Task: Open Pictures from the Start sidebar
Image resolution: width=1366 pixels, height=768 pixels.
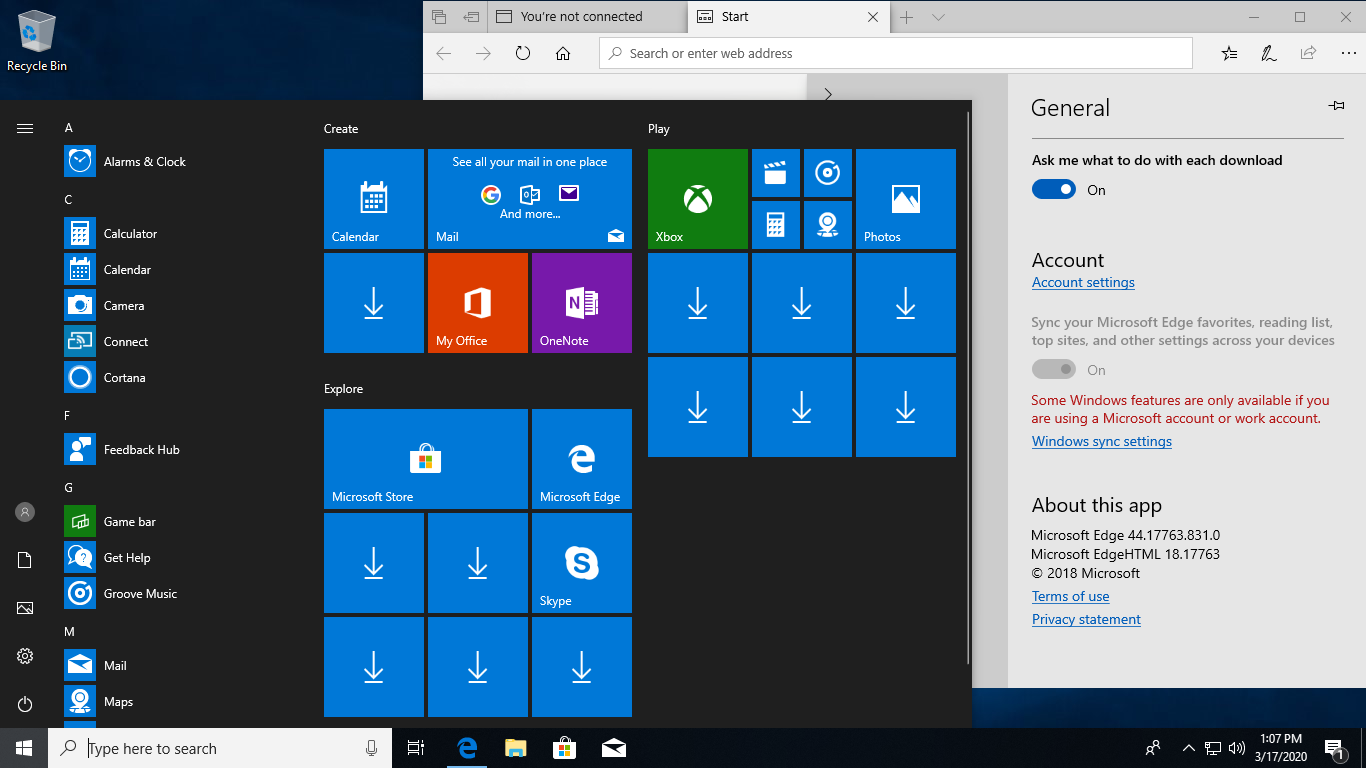Action: click(x=25, y=608)
